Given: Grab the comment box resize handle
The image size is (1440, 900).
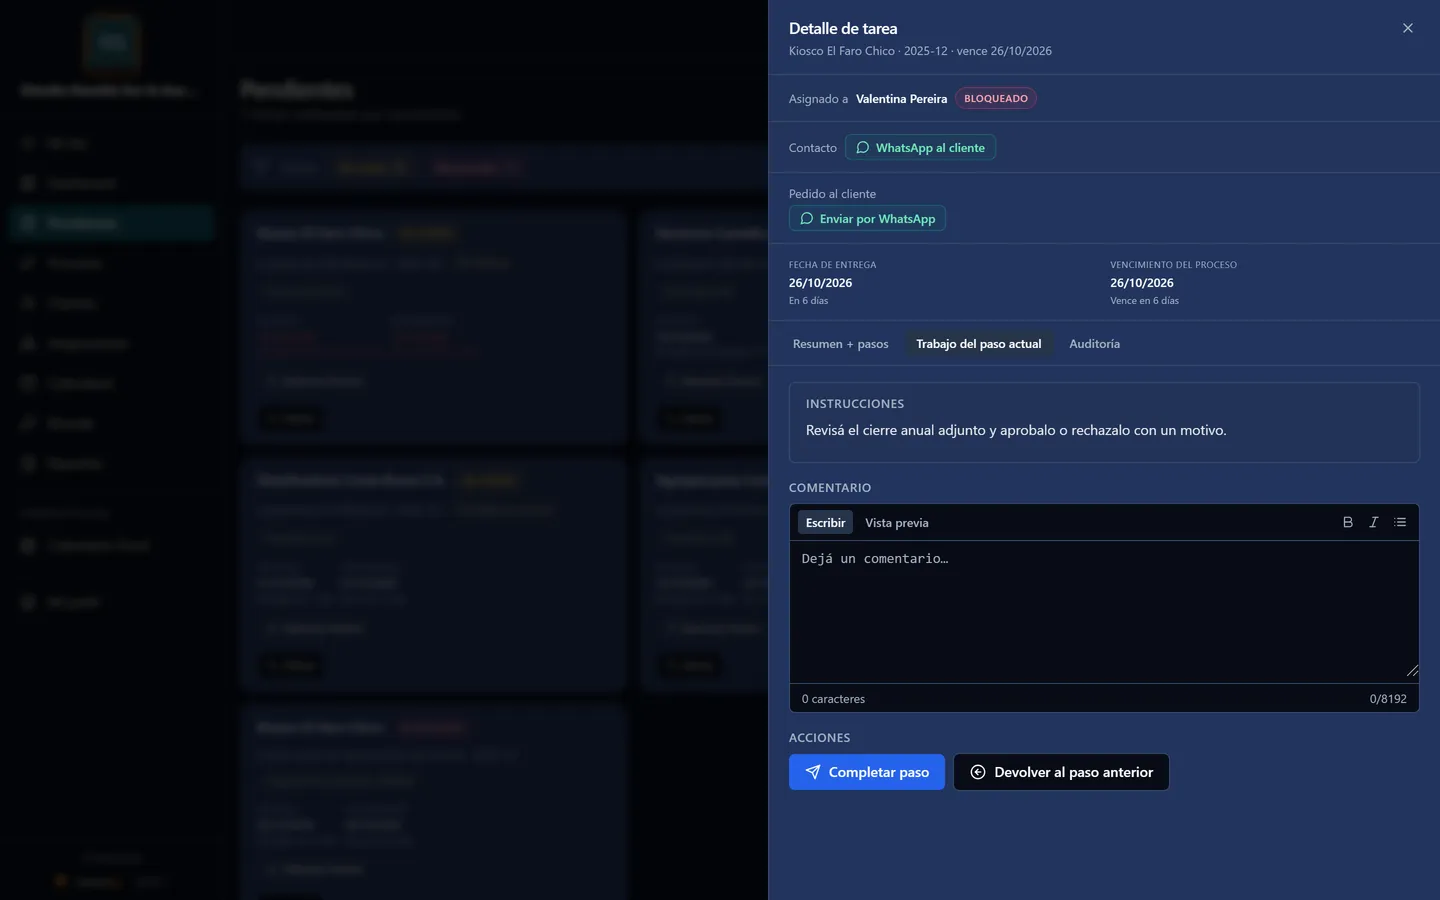Looking at the screenshot, I should point(1411,671).
